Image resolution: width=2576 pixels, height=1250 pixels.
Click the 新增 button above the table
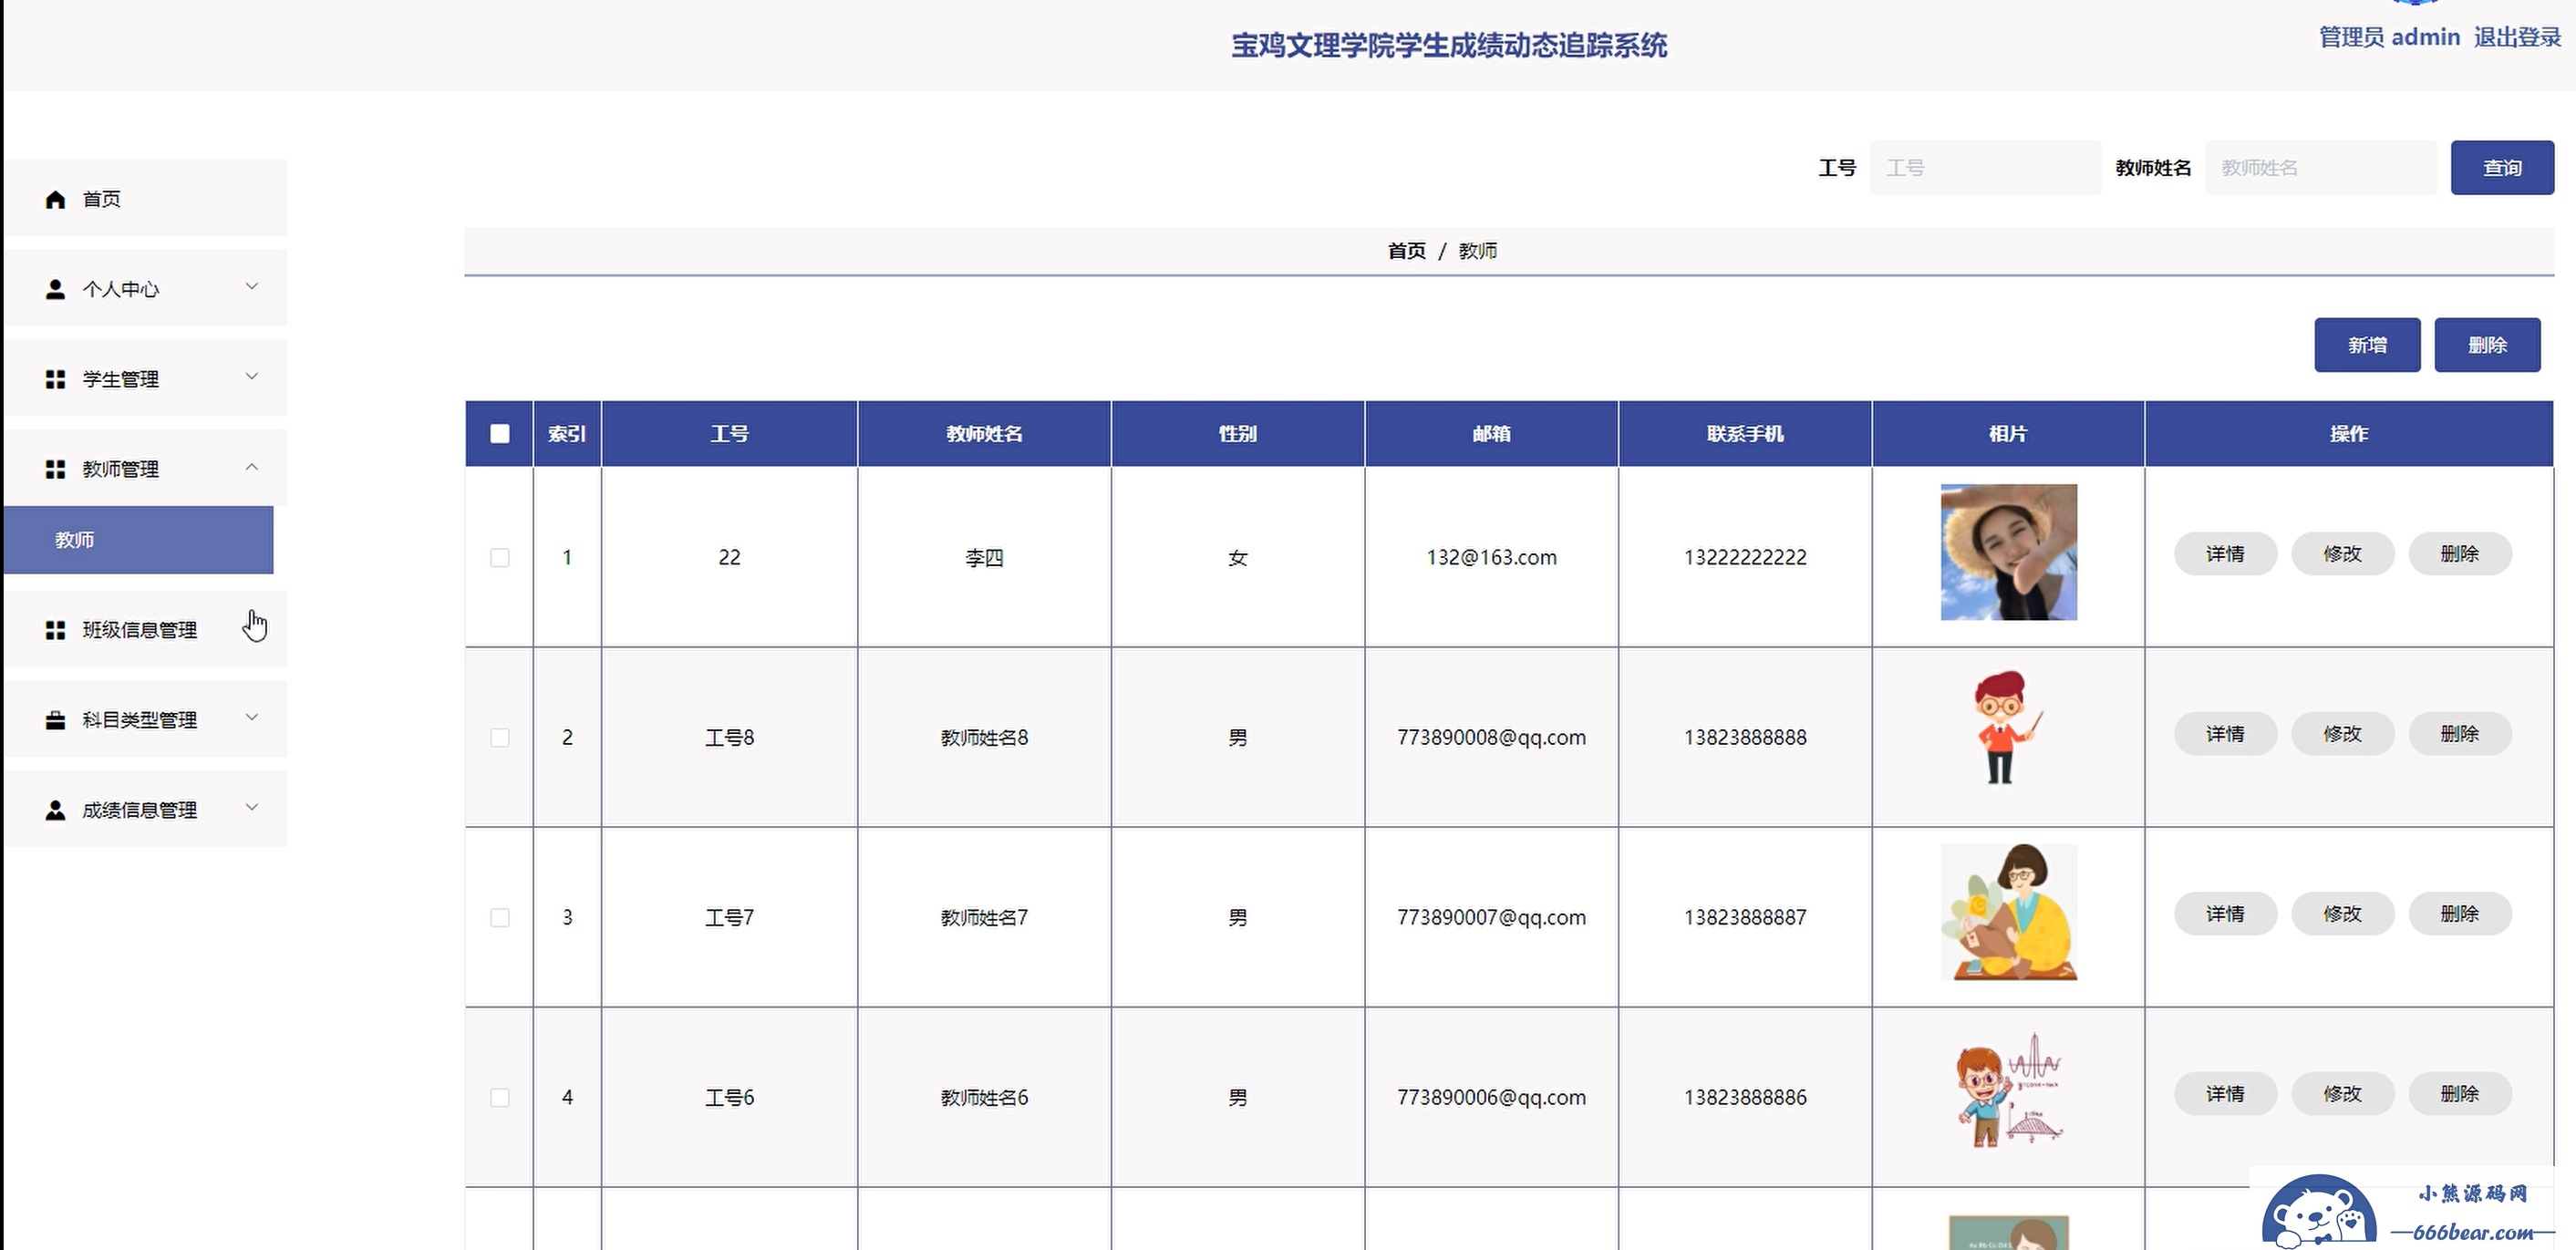pos(2367,345)
